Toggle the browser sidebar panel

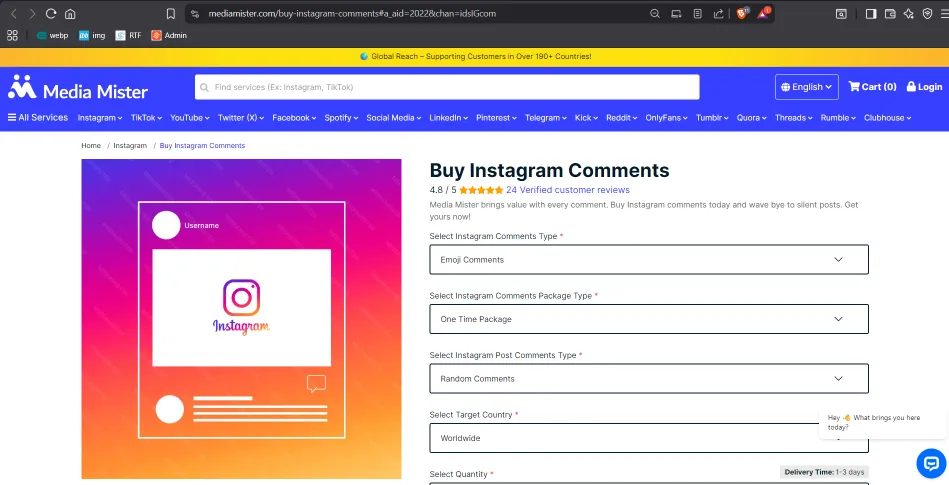(x=871, y=13)
